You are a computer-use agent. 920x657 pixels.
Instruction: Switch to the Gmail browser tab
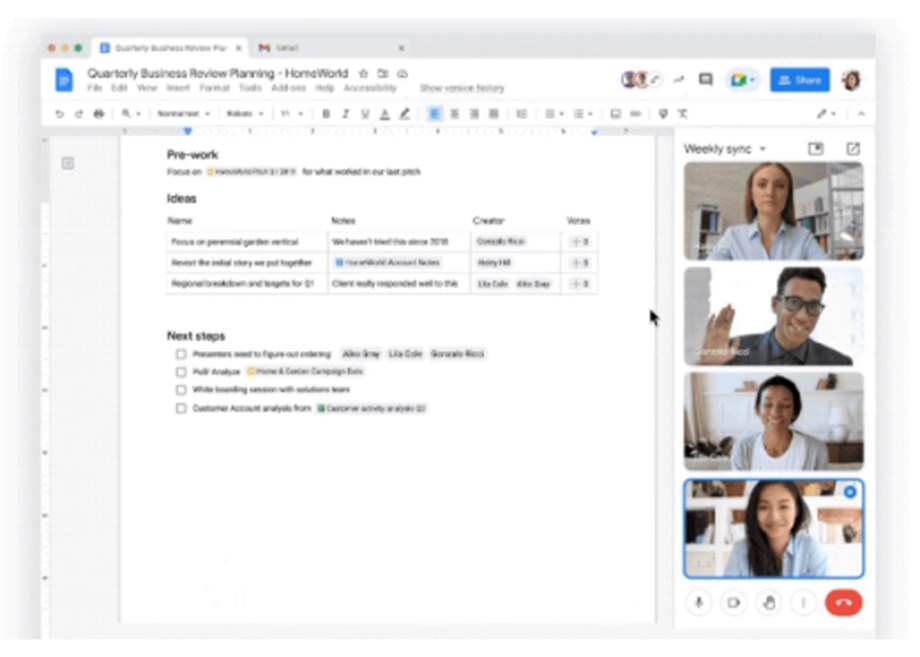click(290, 46)
